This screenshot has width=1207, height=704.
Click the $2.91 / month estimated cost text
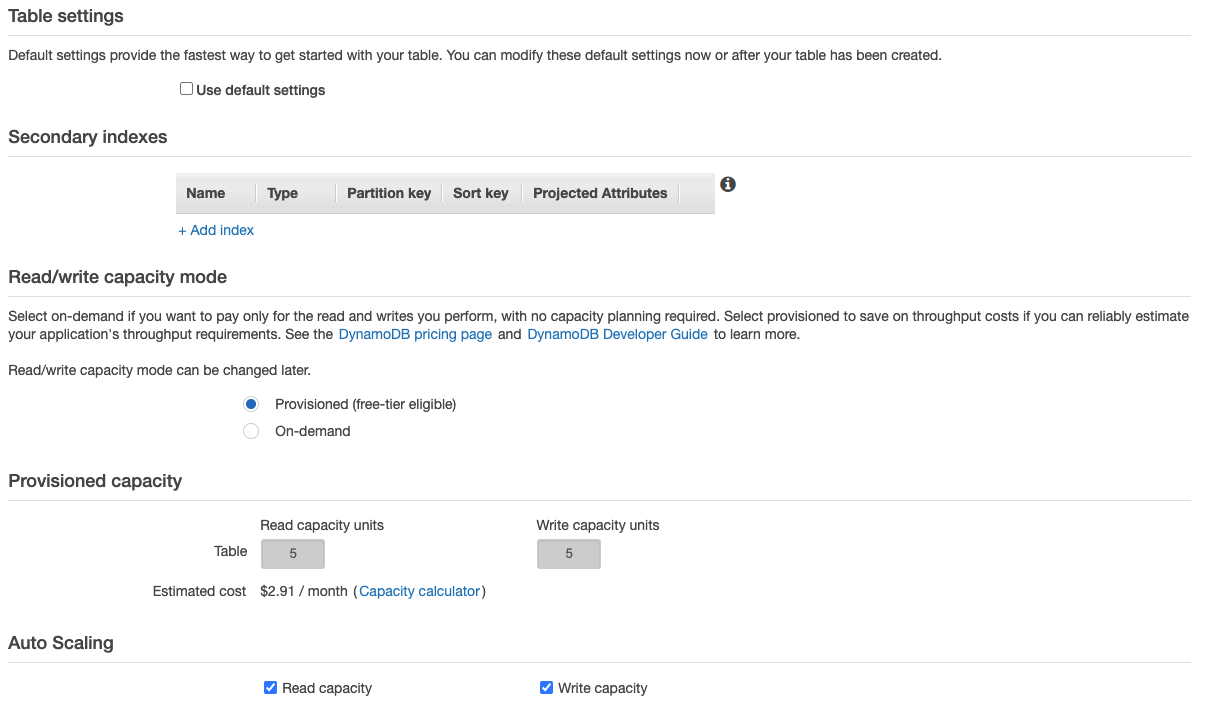pos(303,591)
